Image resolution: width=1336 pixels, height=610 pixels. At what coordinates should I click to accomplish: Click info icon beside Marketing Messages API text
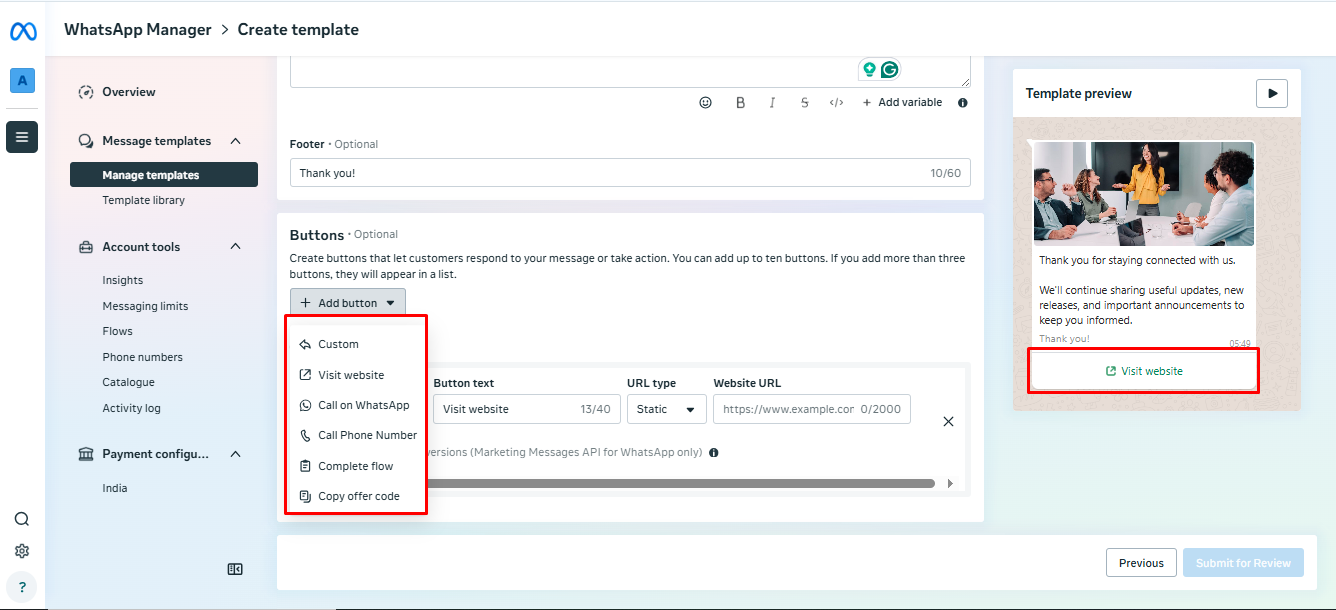tap(714, 452)
